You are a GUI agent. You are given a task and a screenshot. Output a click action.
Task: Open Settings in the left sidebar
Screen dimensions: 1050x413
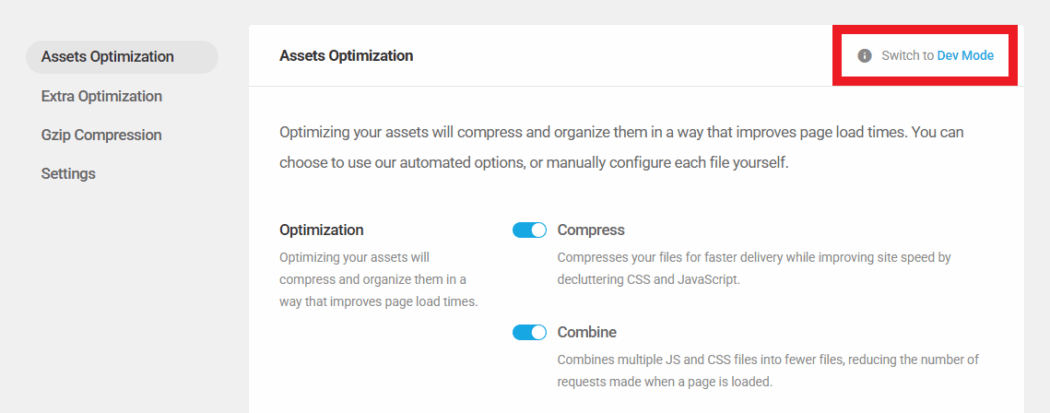tap(68, 174)
